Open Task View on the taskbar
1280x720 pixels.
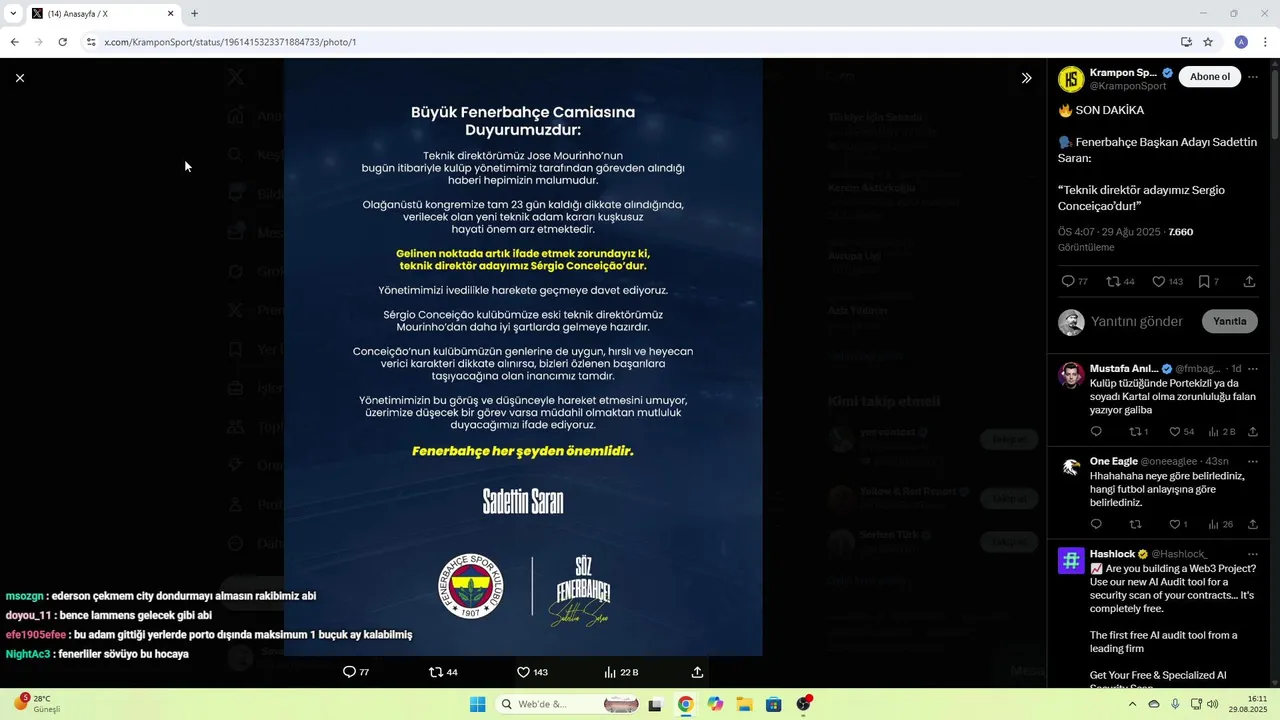coord(655,704)
